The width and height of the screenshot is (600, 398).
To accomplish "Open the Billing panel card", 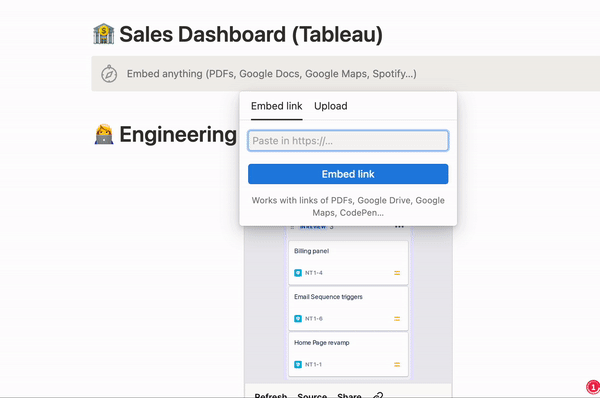I will (348, 263).
